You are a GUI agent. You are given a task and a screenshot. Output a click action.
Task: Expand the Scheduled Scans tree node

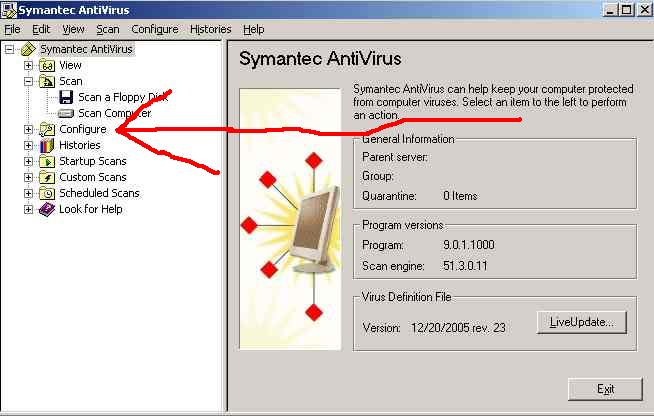(28, 193)
